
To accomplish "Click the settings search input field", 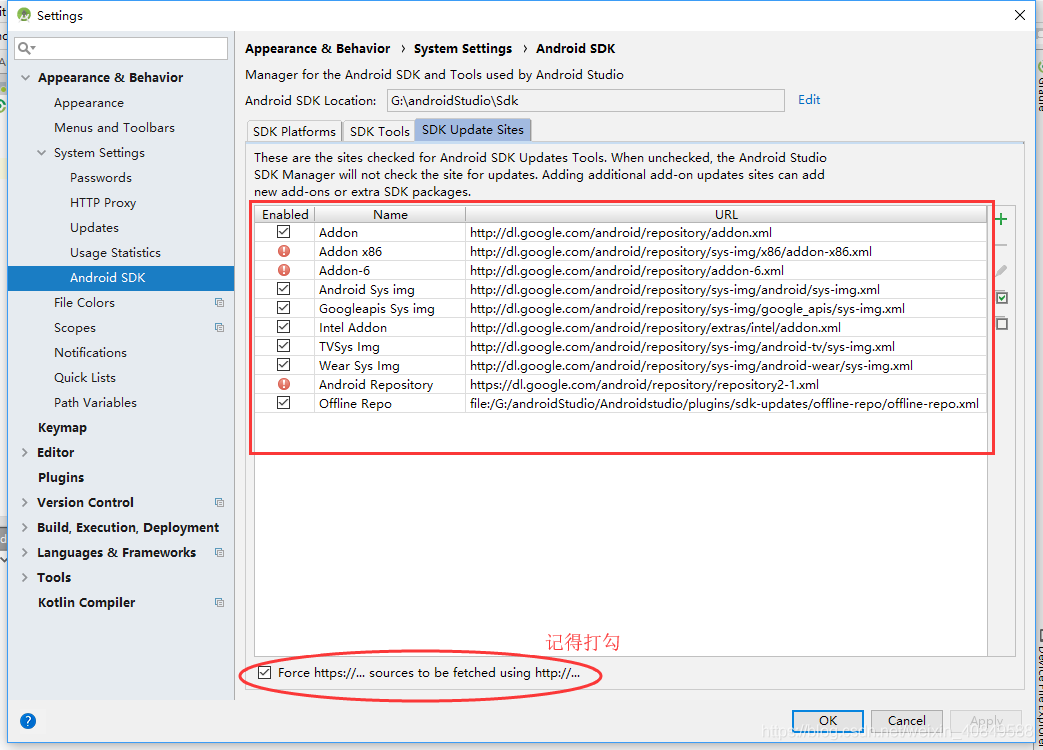I will pyautogui.click(x=121, y=49).
